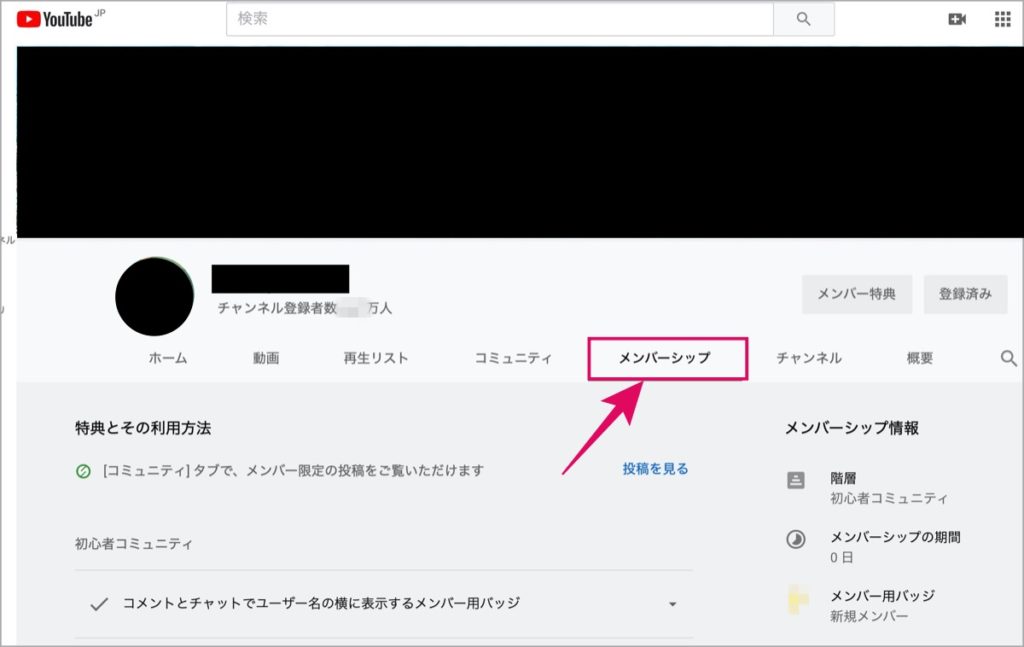
Task: Click the yellow member badge icon
Action: click(x=797, y=599)
